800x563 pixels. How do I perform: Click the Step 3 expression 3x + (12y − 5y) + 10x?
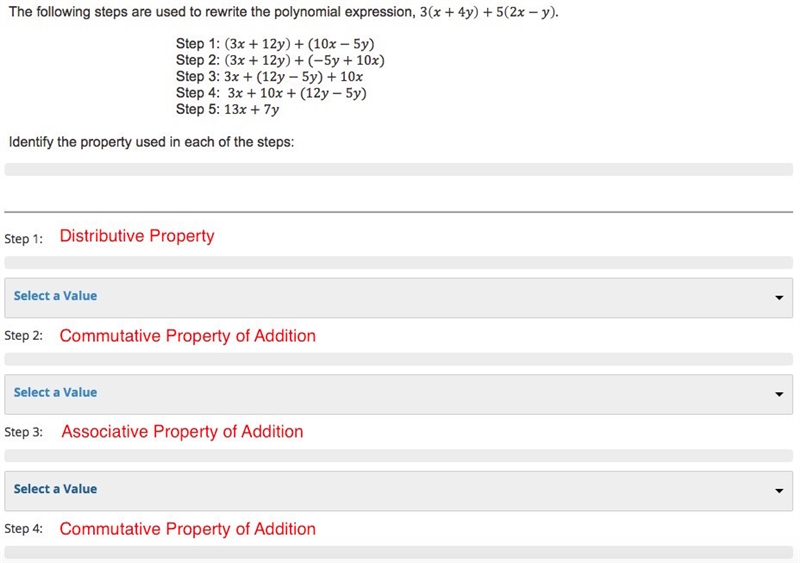pos(293,77)
